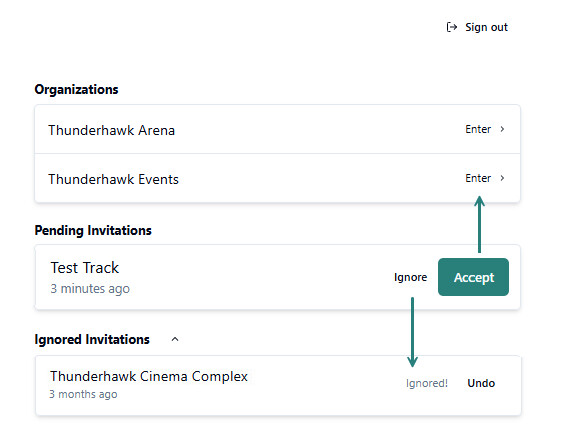Click the Pending Invitations heading
The image size is (568, 424).
93,230
